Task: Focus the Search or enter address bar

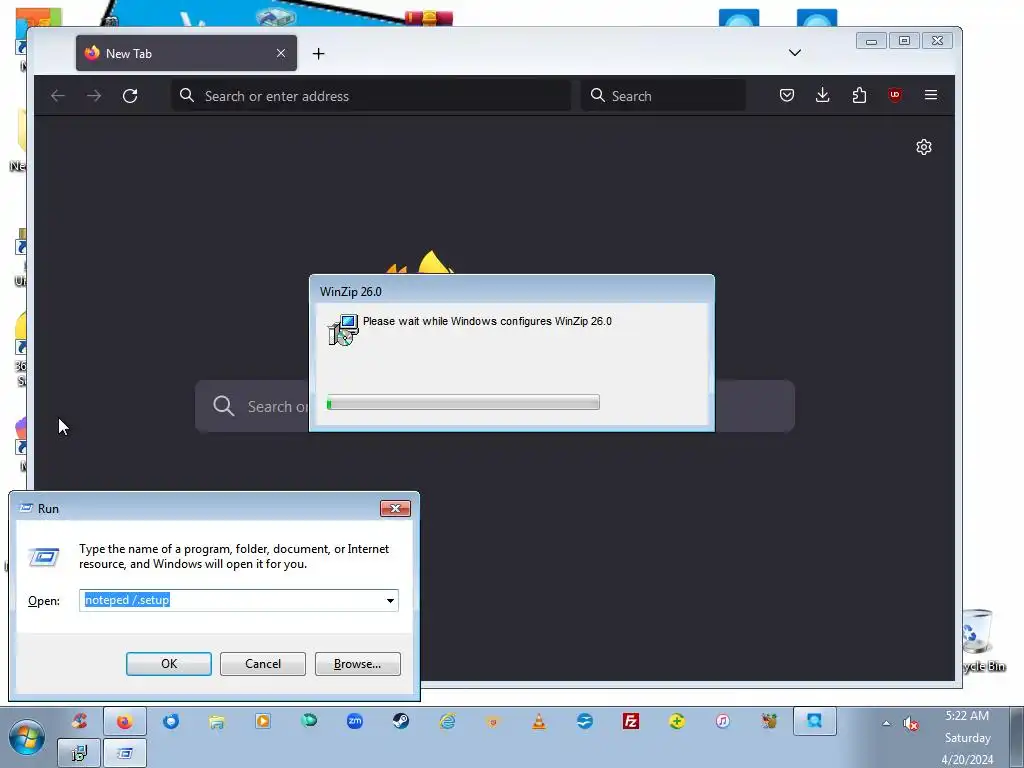Action: coord(371,96)
